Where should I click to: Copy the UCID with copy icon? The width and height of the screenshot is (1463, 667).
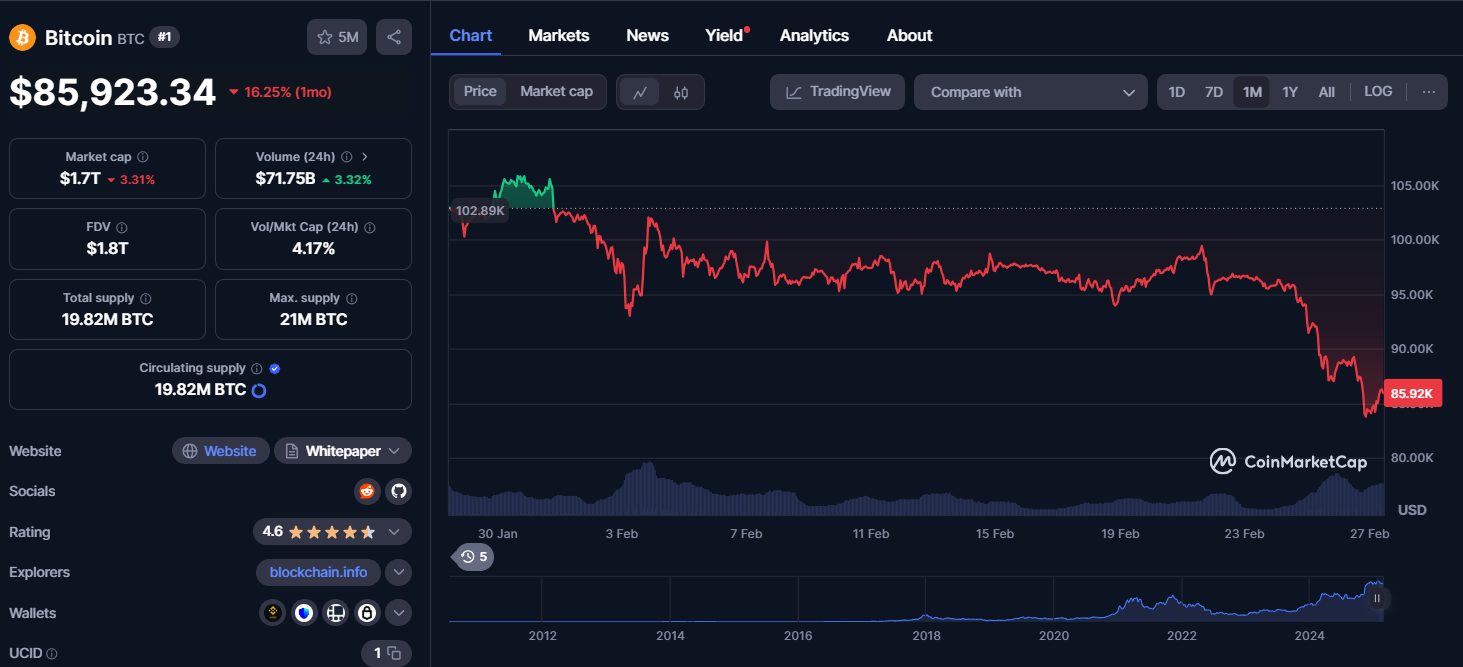(x=394, y=653)
